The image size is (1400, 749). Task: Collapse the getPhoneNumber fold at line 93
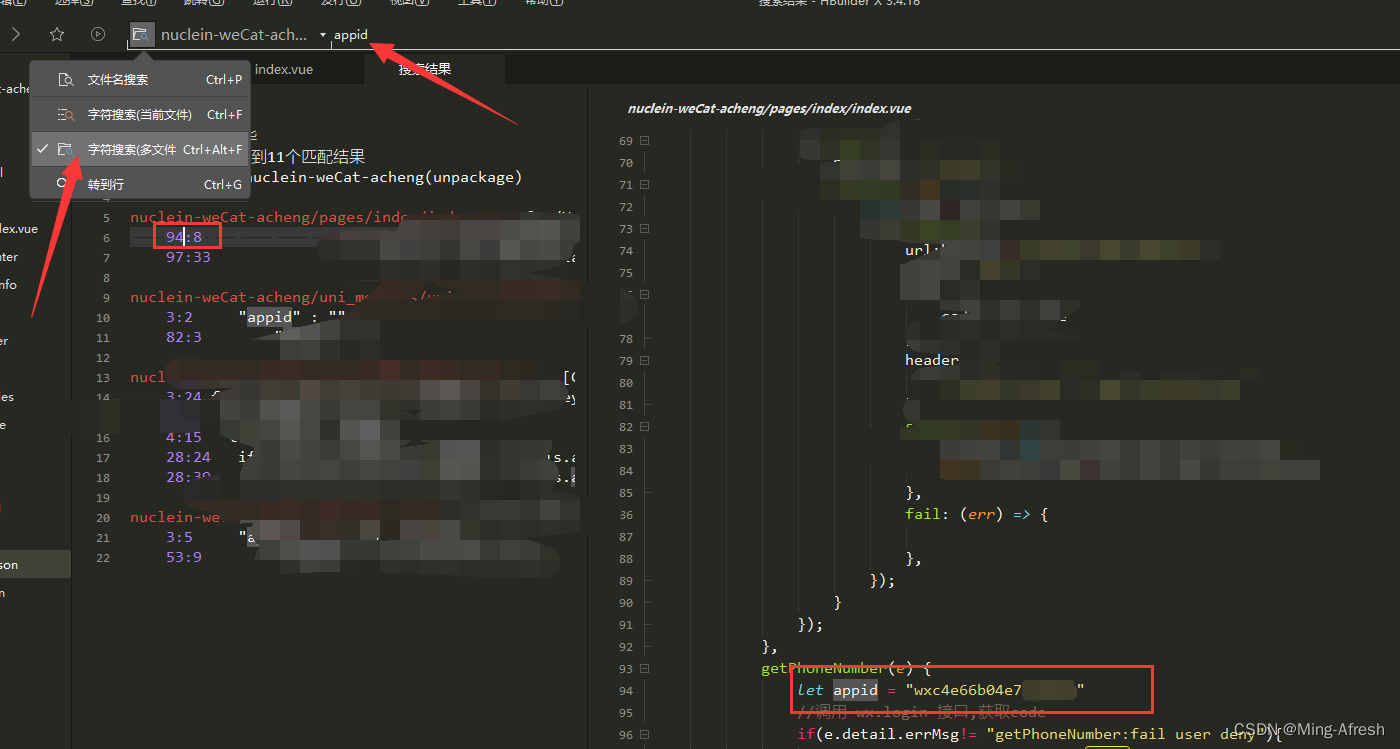tap(645, 669)
